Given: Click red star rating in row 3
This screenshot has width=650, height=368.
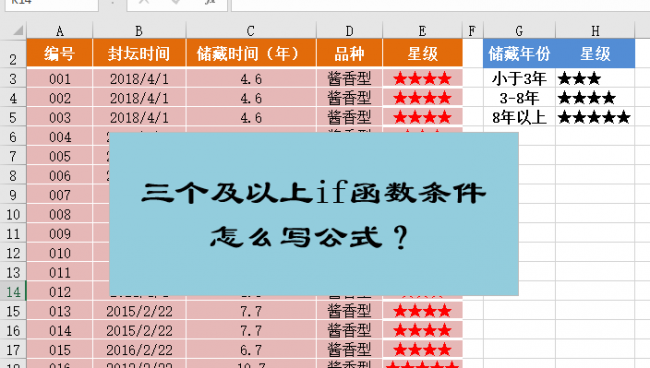Looking at the screenshot, I should click(x=422, y=79).
